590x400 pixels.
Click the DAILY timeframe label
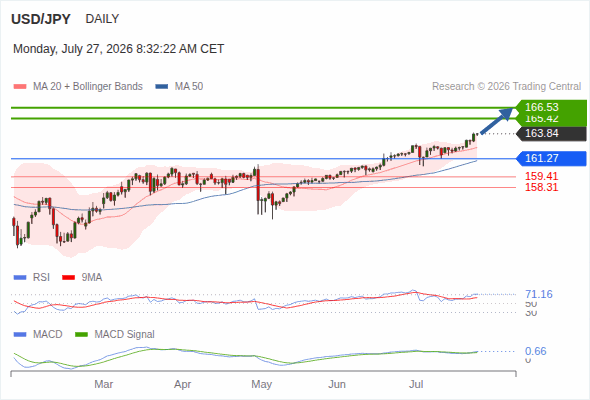click(102, 19)
